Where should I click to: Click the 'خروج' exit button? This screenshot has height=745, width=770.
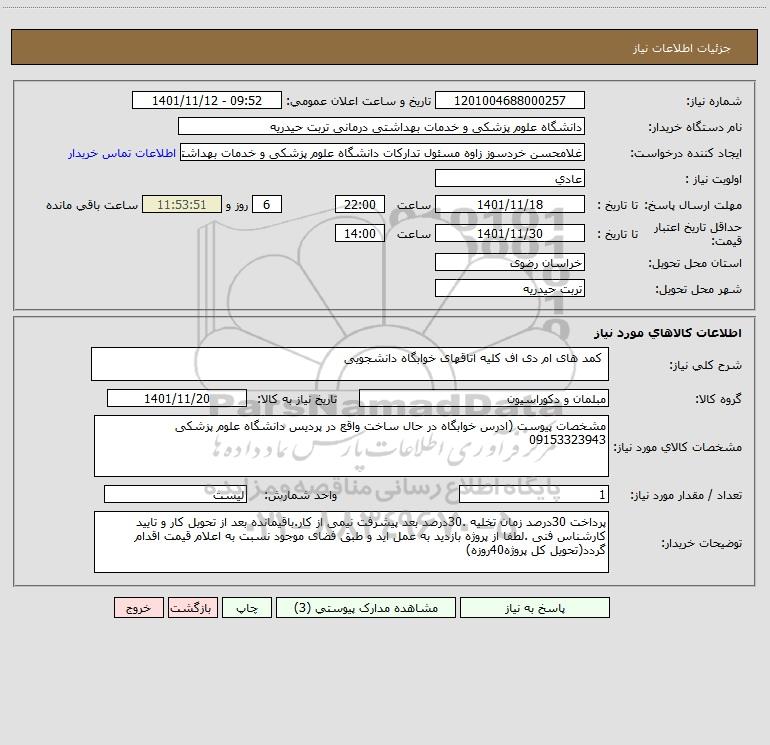tap(138, 608)
